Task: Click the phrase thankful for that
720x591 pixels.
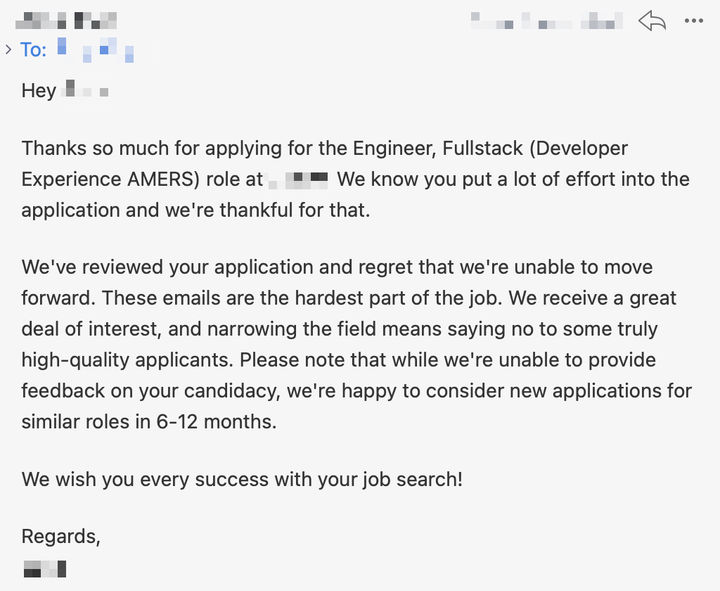Action: click(295, 210)
